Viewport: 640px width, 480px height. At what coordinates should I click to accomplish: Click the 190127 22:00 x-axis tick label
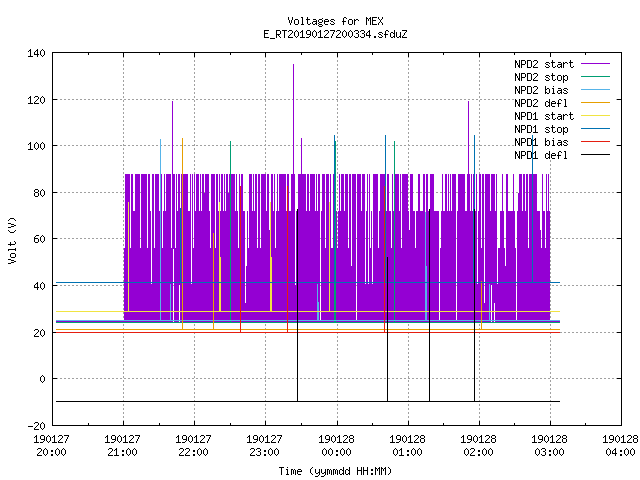click(x=193, y=446)
